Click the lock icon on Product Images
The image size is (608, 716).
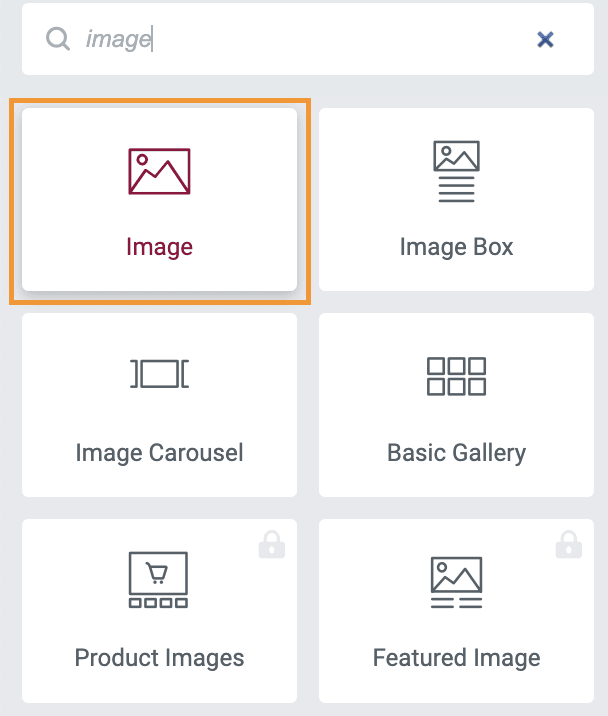pyautogui.click(x=271, y=545)
